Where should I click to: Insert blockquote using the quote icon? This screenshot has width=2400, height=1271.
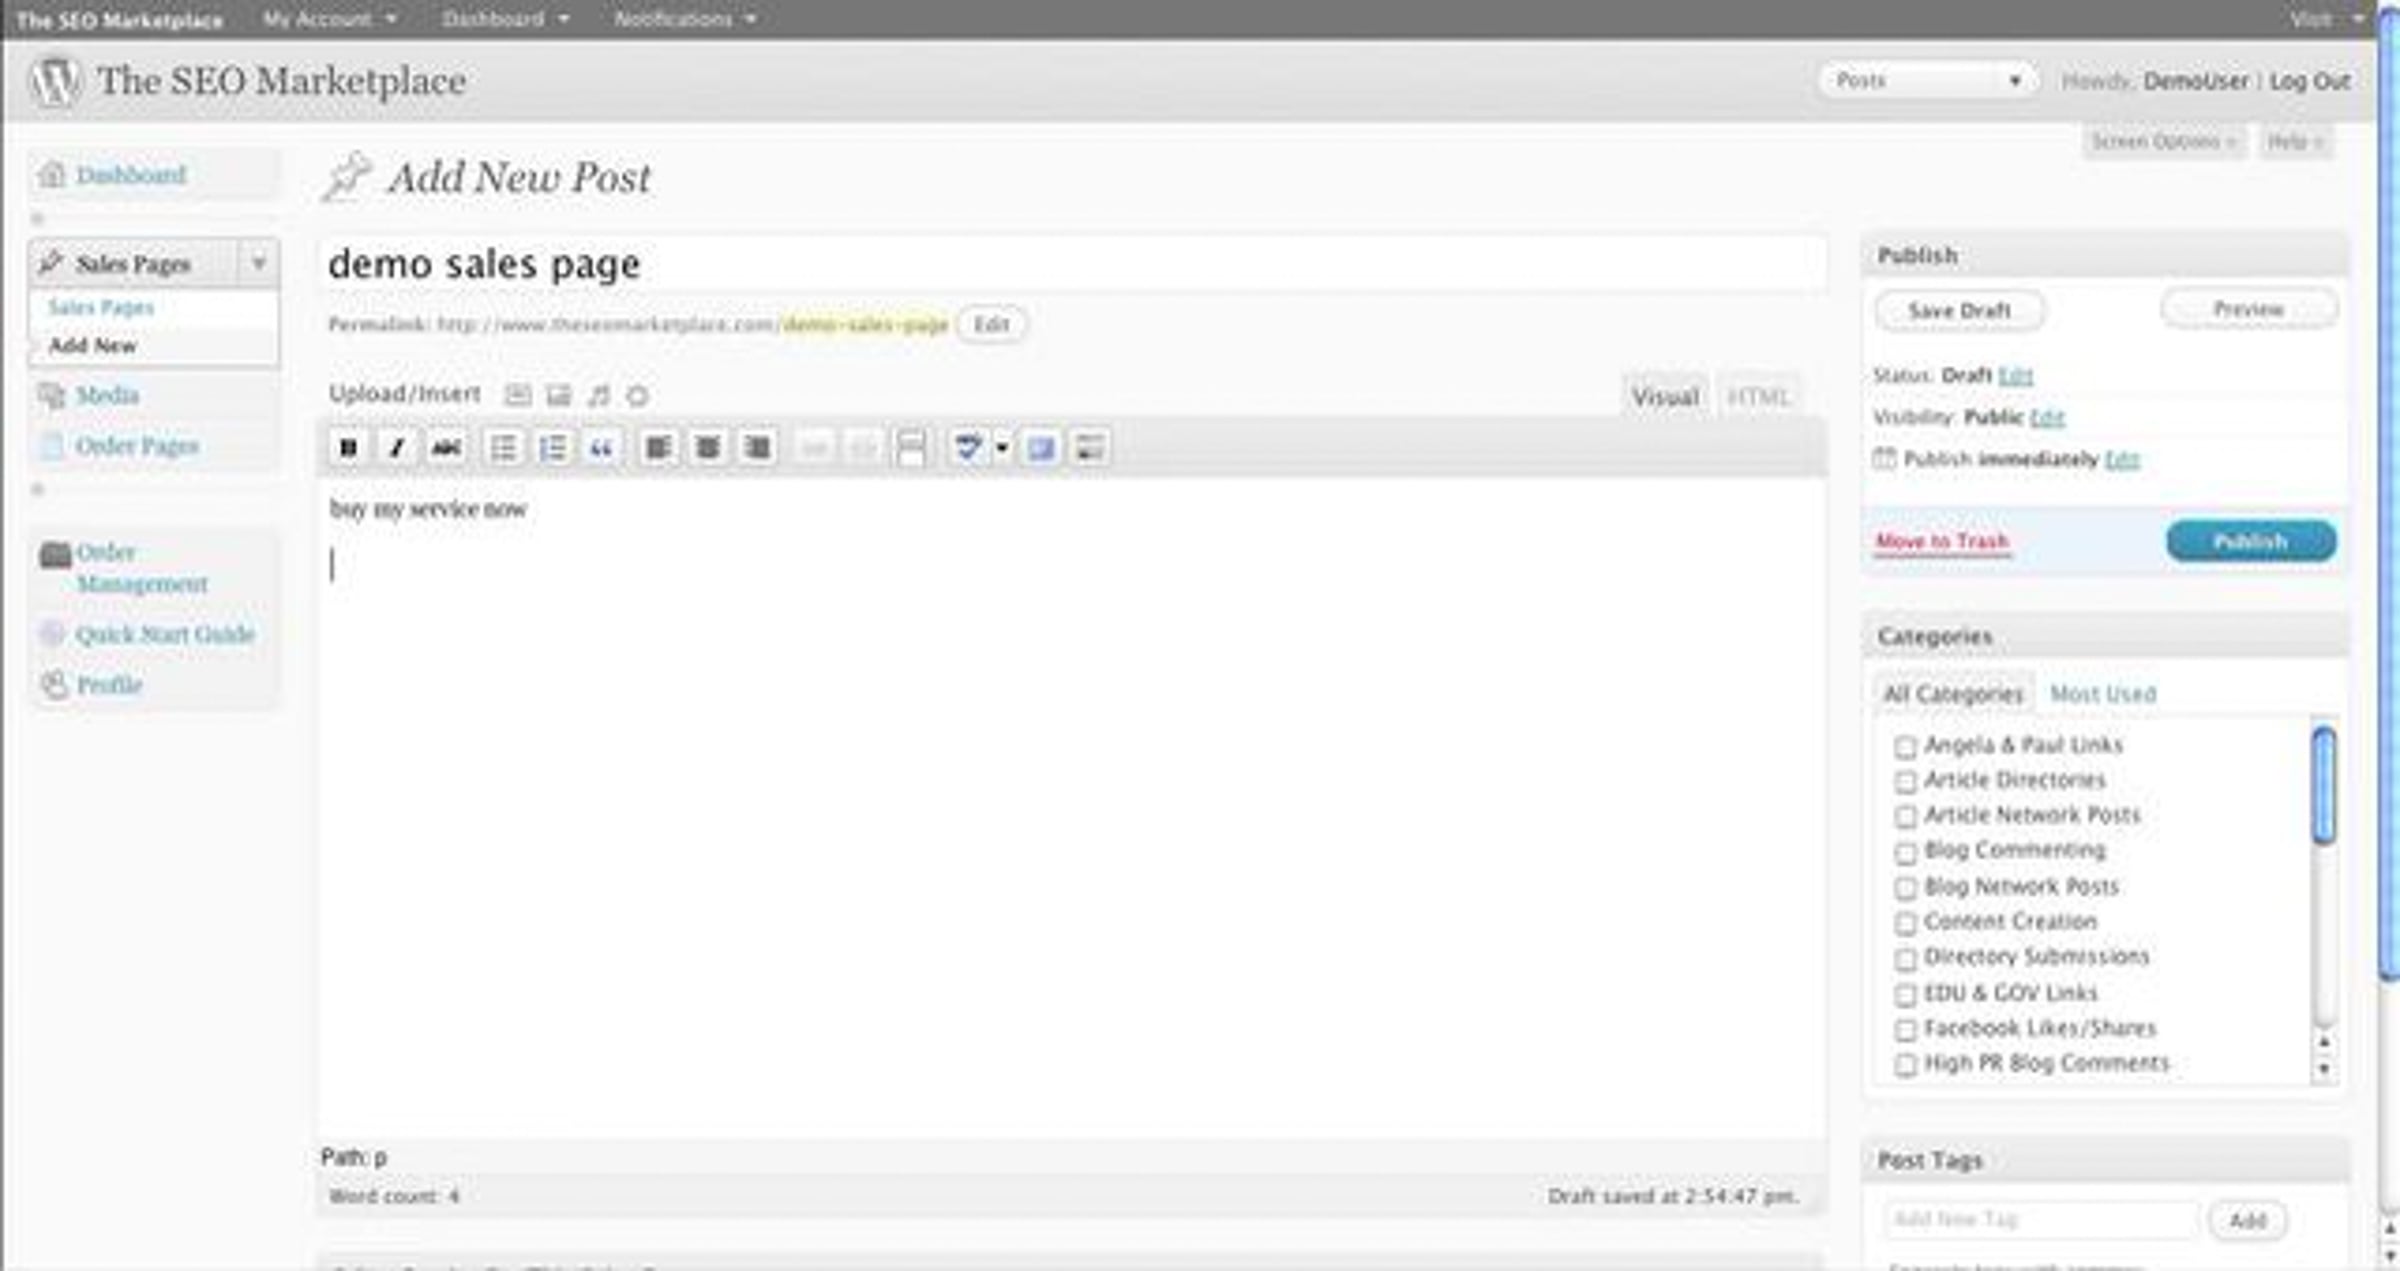point(601,448)
